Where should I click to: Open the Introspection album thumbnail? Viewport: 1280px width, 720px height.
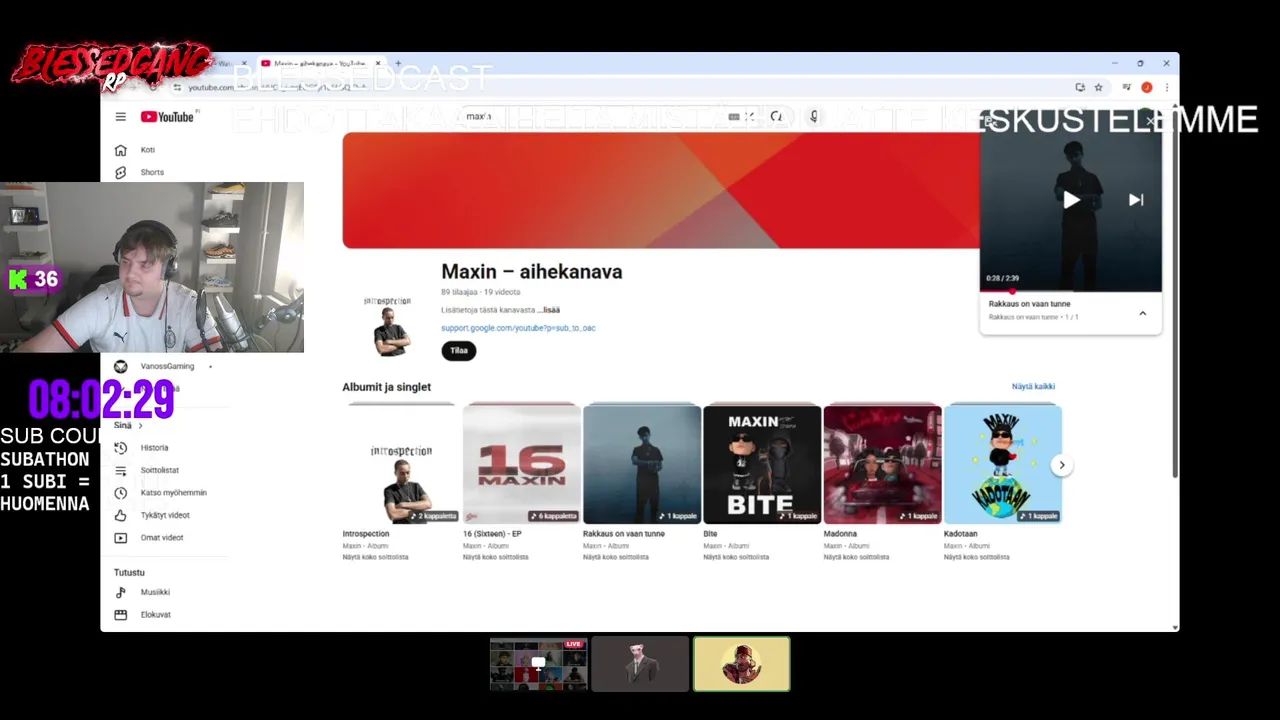[401, 464]
